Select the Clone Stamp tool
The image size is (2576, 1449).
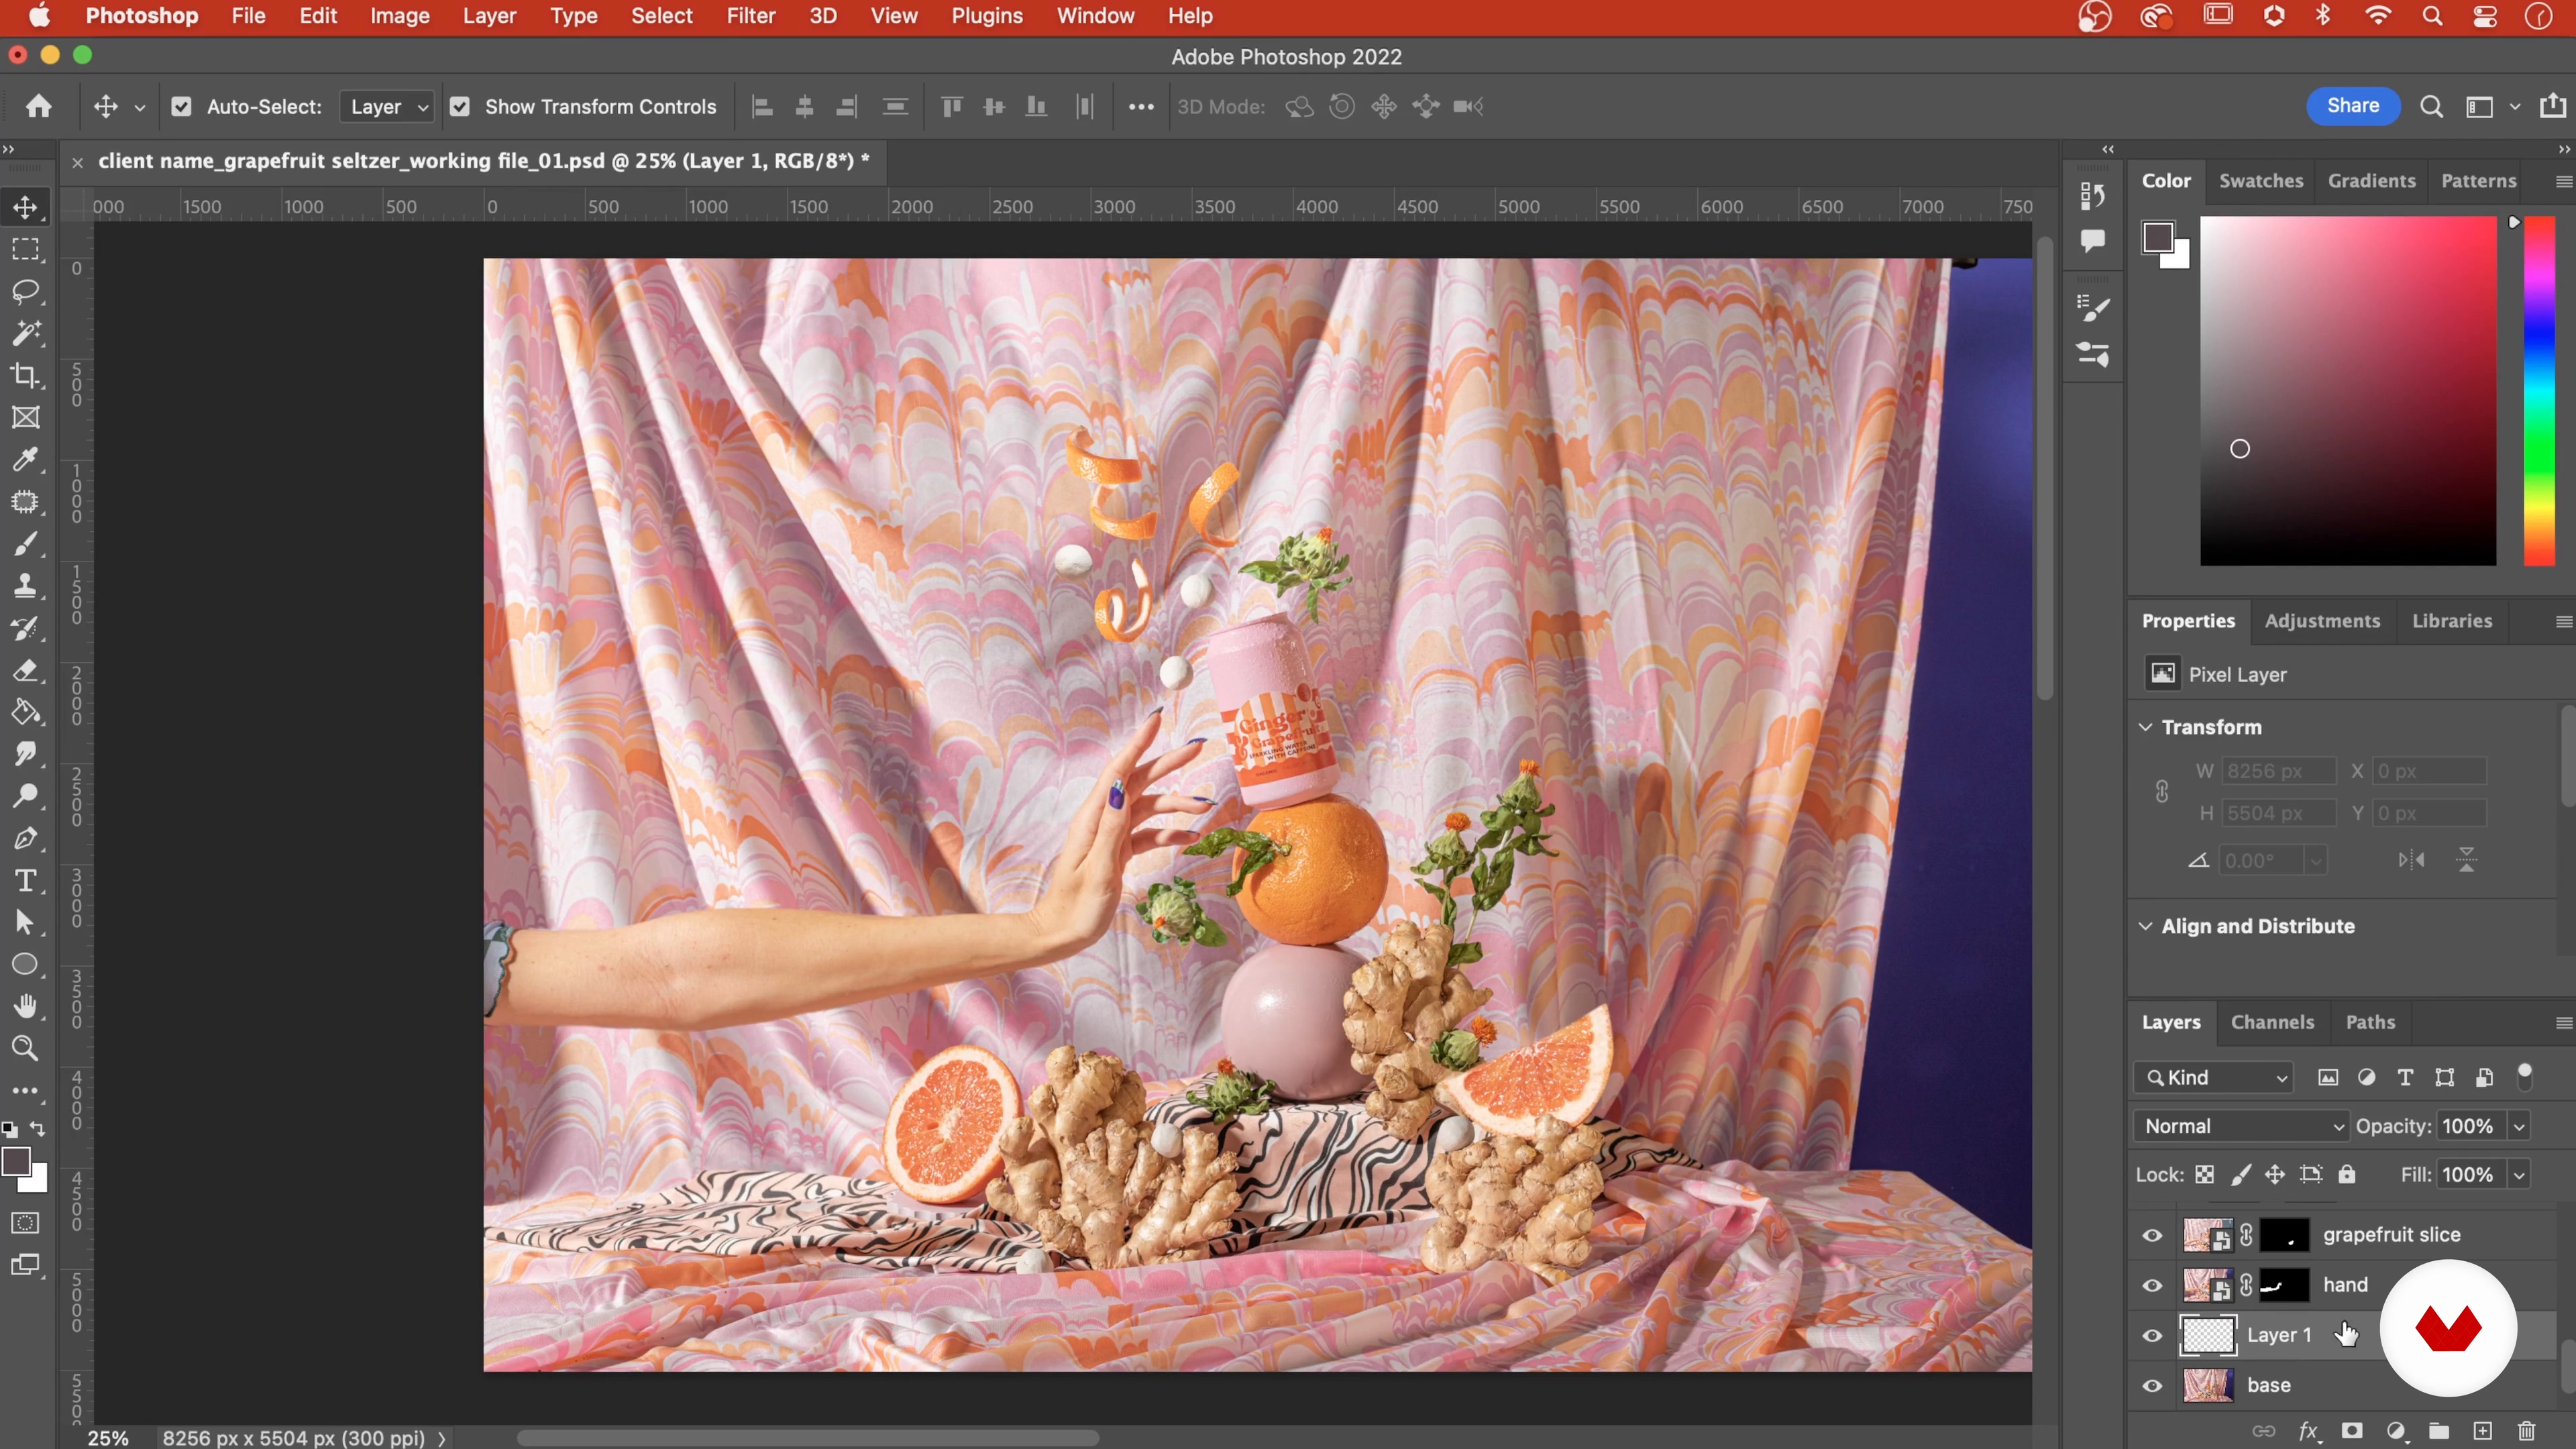(26, 586)
